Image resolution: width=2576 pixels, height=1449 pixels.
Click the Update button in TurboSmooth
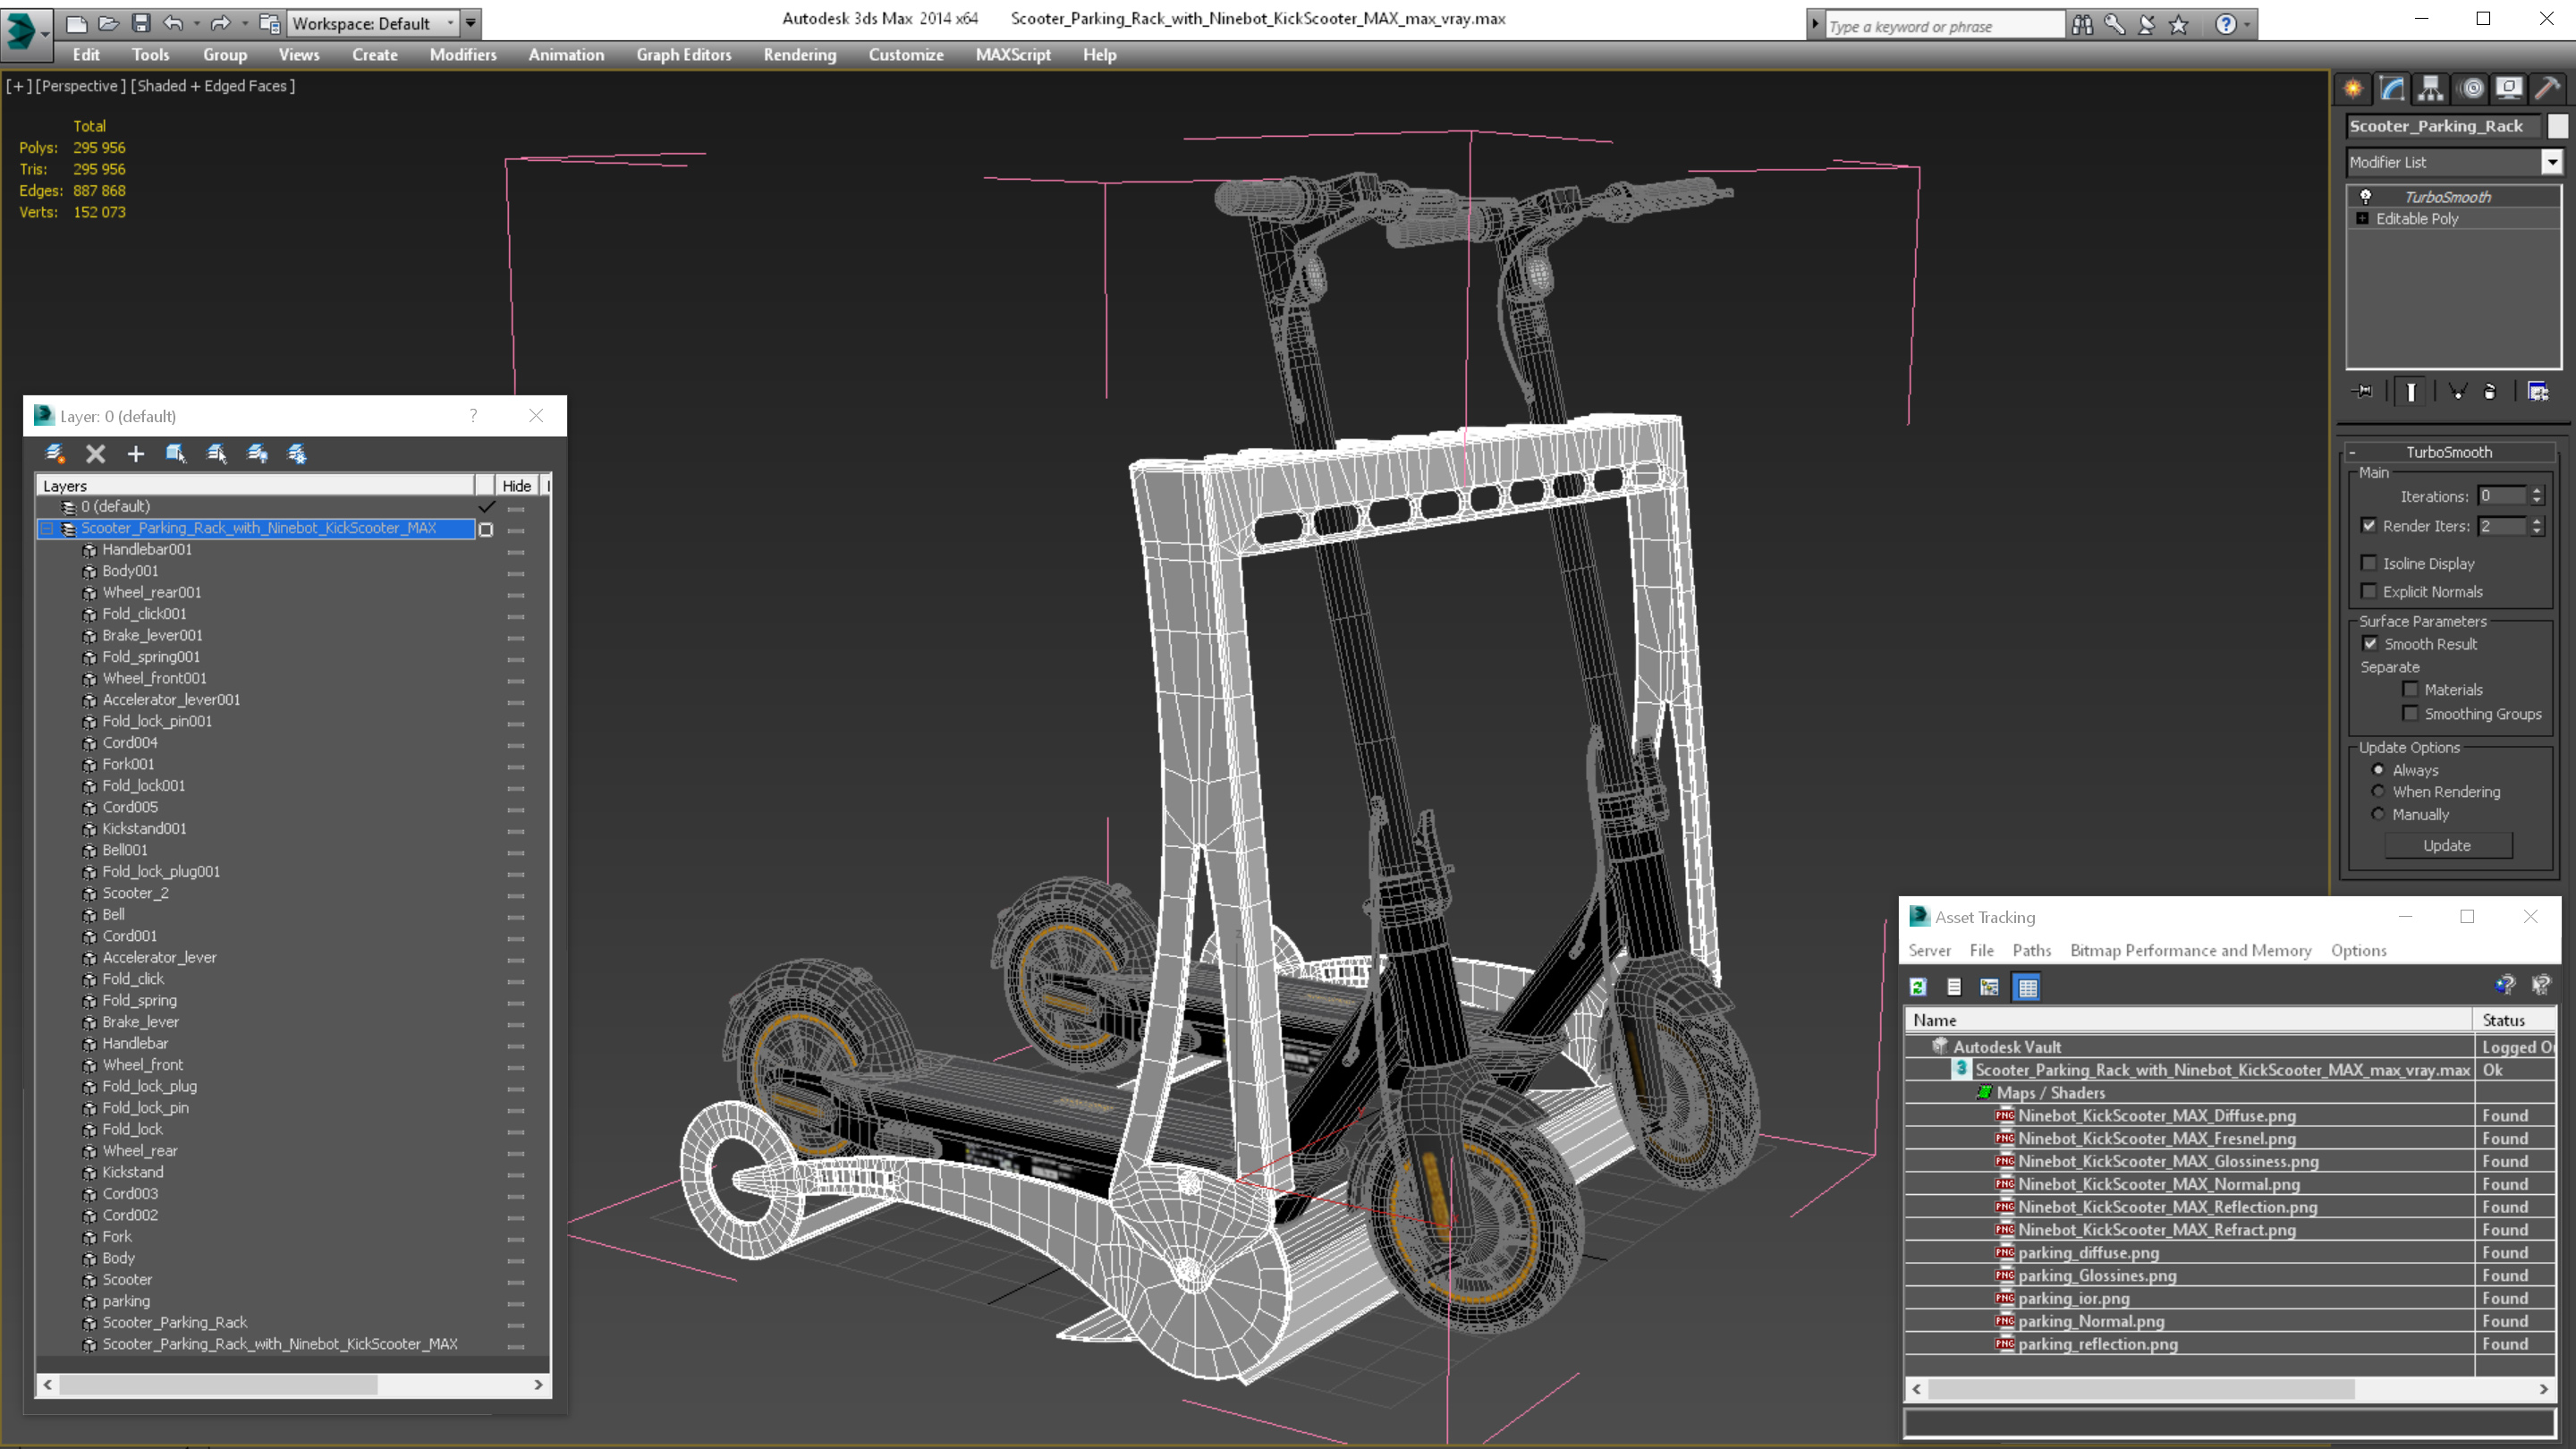(2447, 845)
